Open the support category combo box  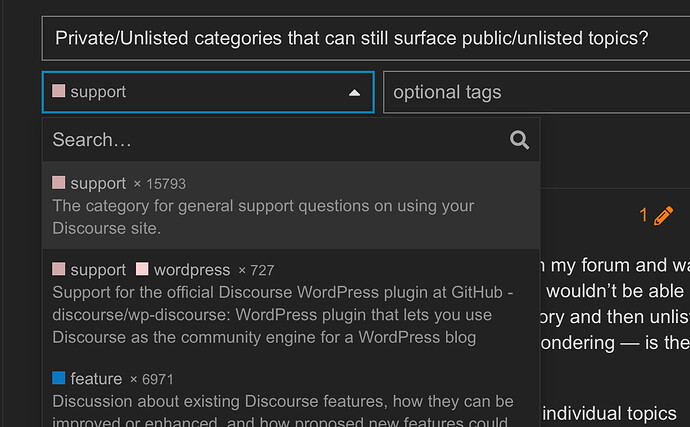(208, 92)
